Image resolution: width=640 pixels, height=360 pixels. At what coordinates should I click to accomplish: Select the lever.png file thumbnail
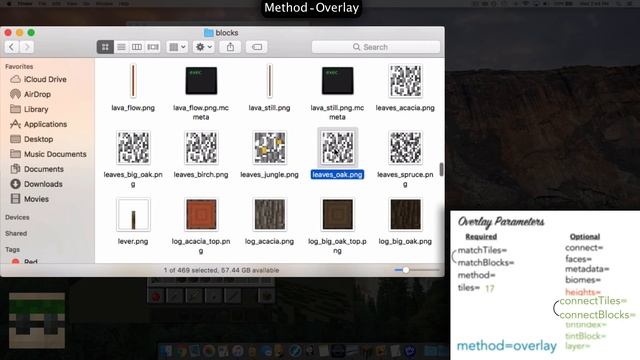pos(133,214)
